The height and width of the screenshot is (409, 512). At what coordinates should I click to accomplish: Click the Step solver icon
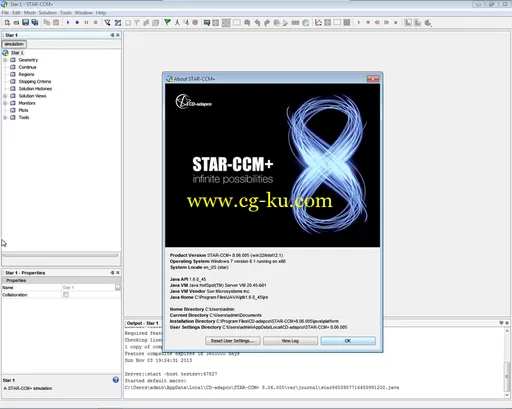point(186,22)
